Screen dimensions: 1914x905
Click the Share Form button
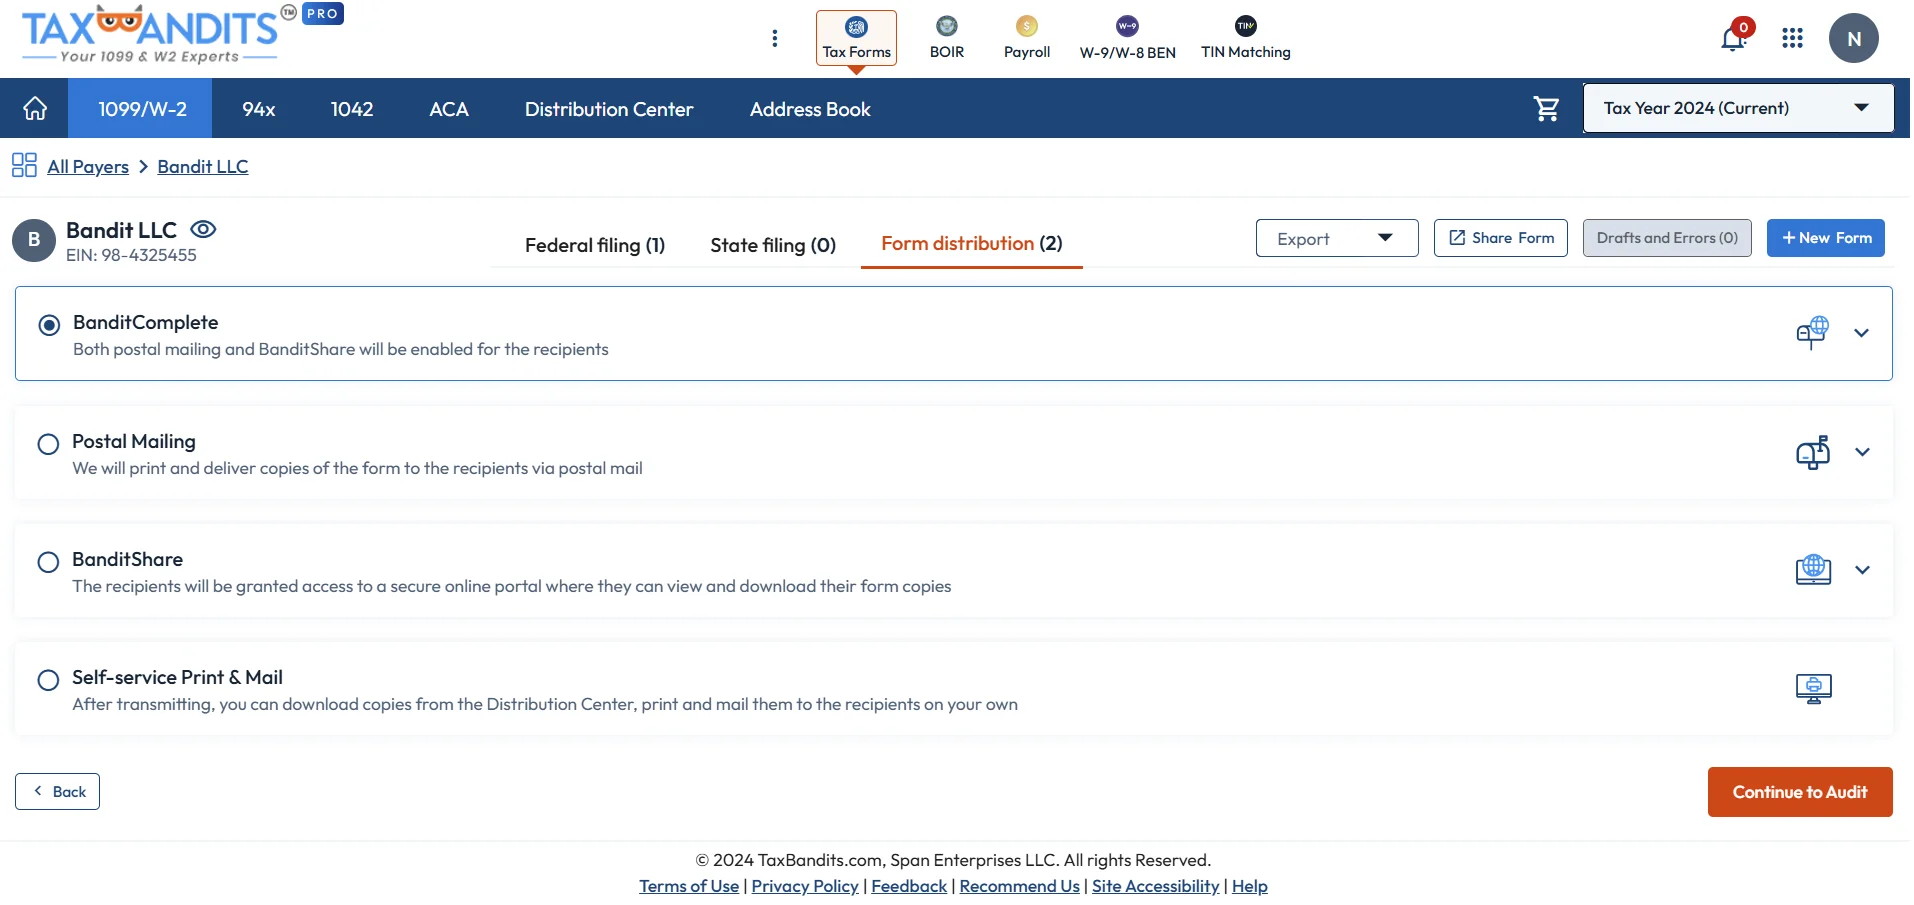click(1500, 238)
